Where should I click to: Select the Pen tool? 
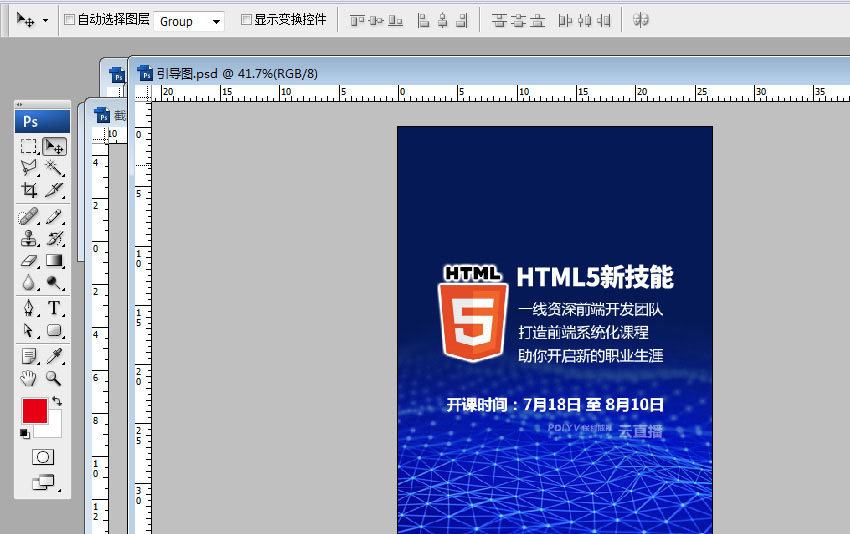pos(29,307)
